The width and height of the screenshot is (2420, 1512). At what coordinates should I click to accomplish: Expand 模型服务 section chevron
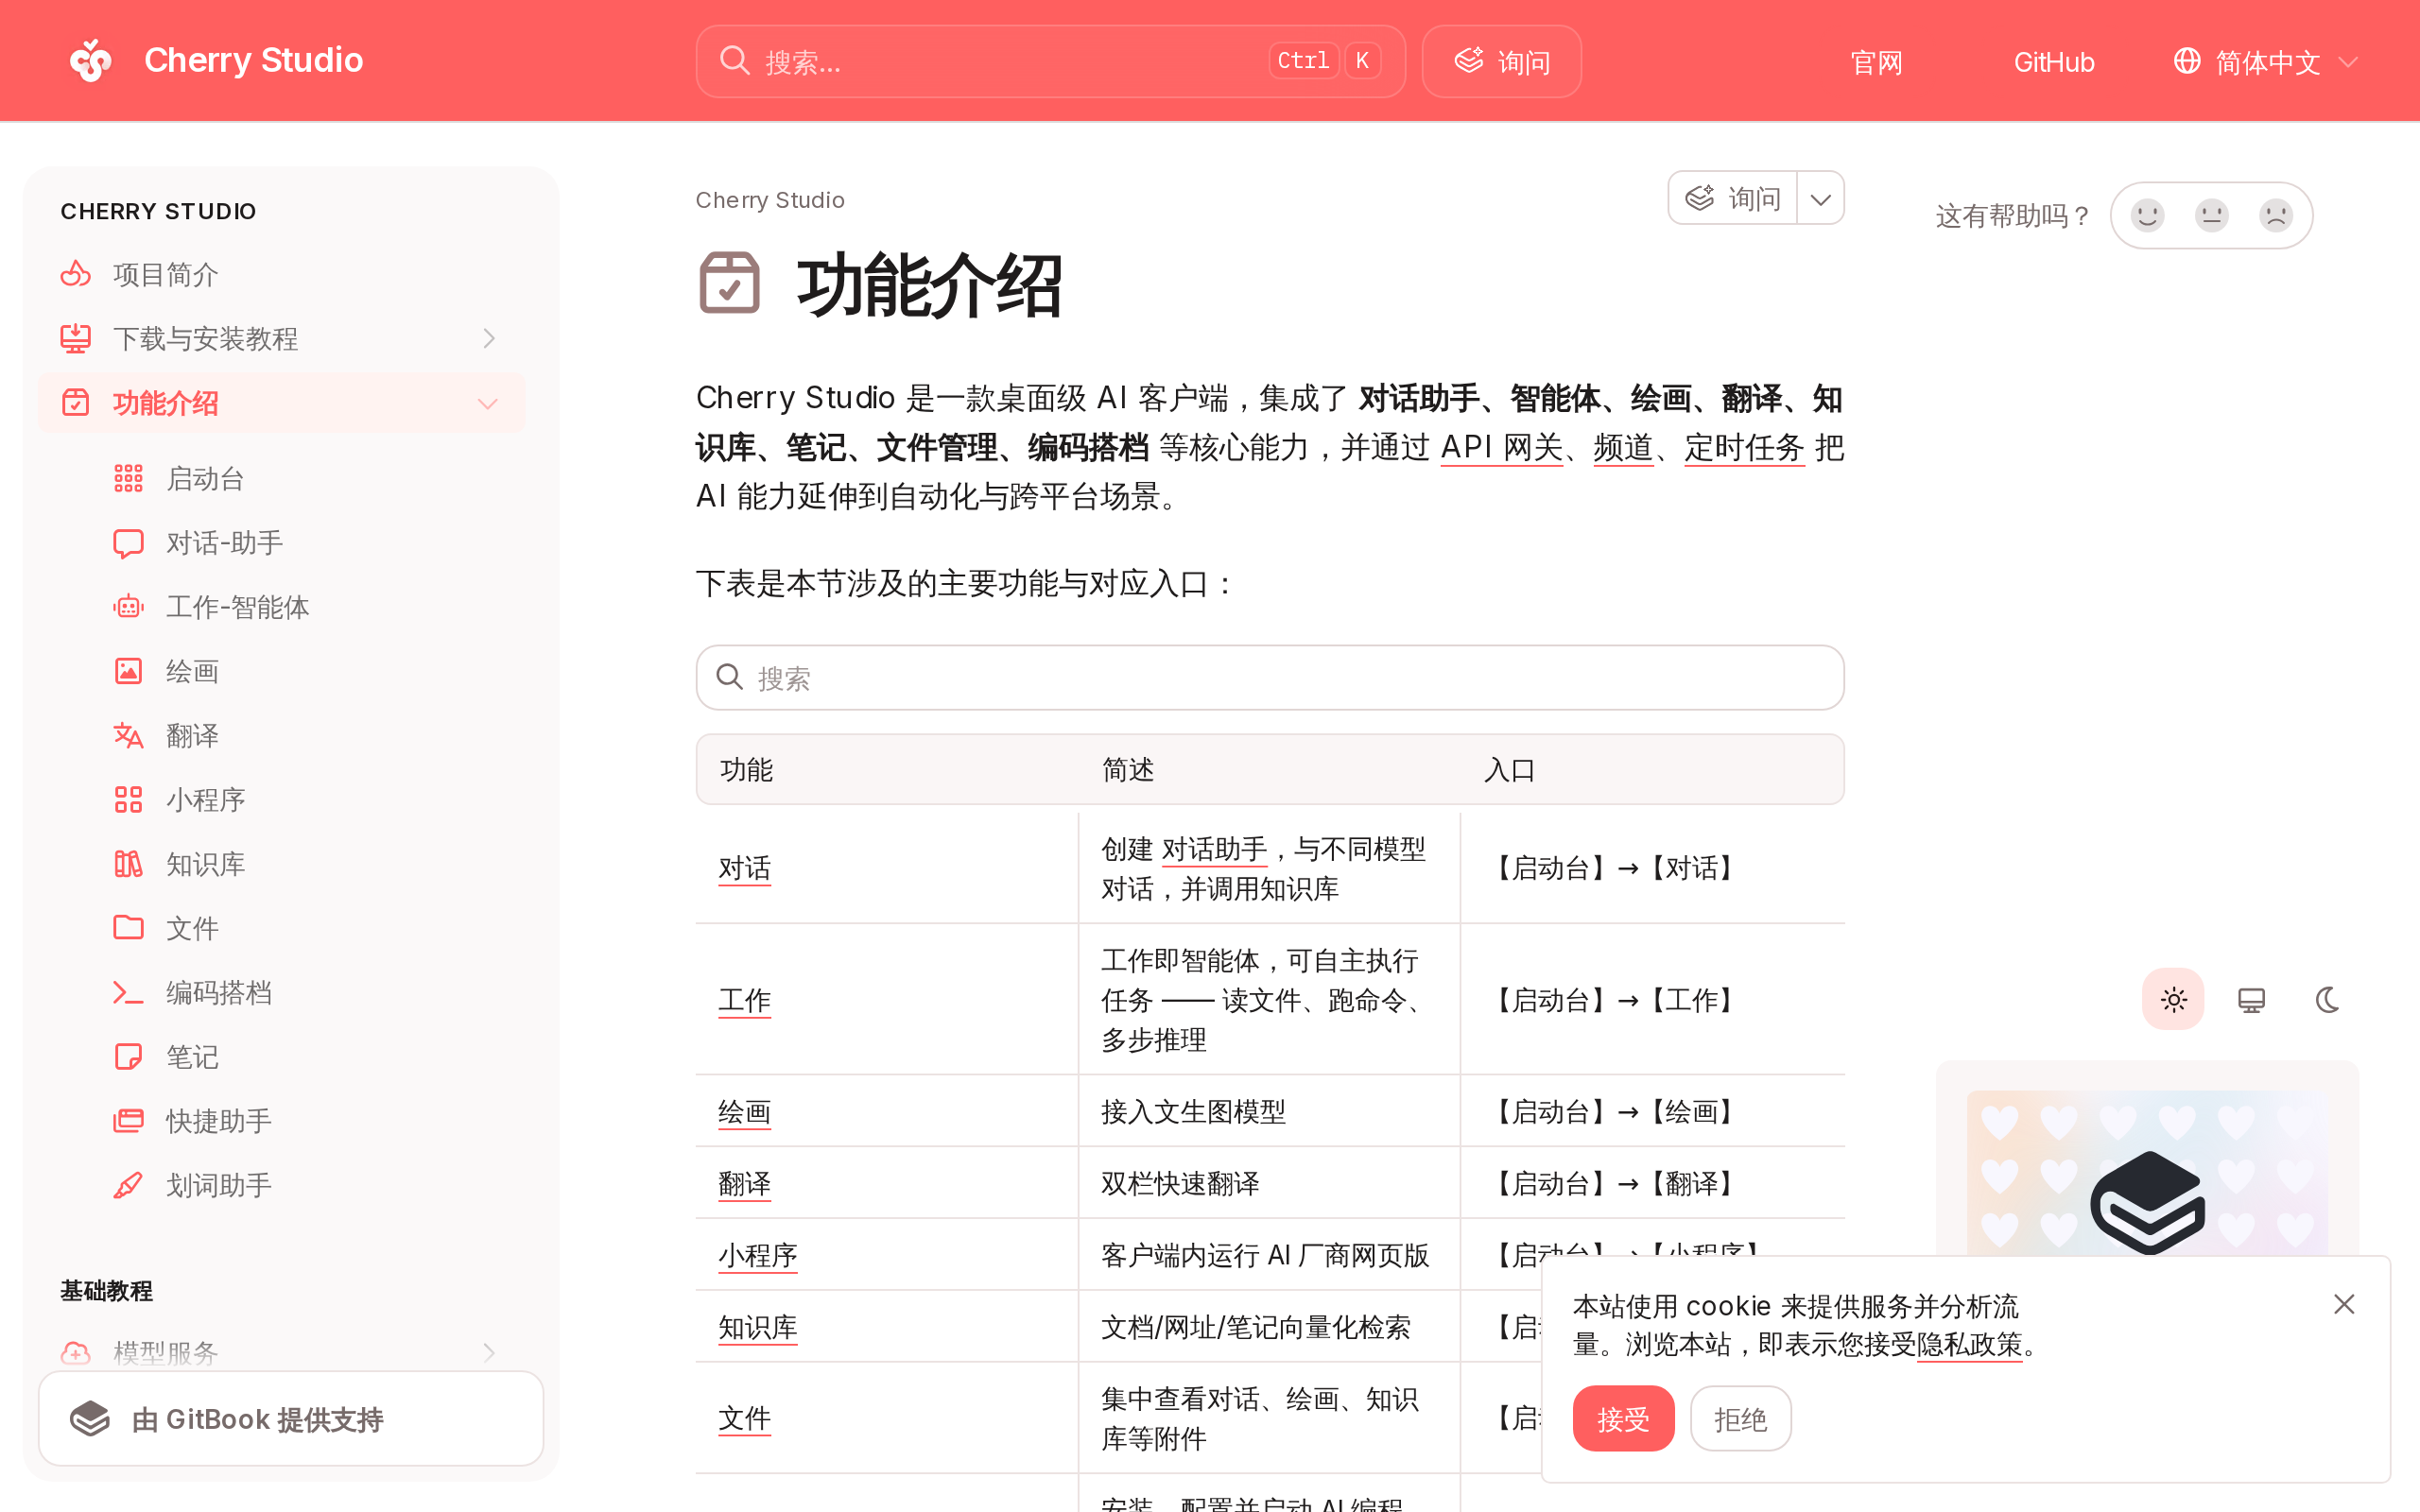pyautogui.click(x=489, y=1352)
